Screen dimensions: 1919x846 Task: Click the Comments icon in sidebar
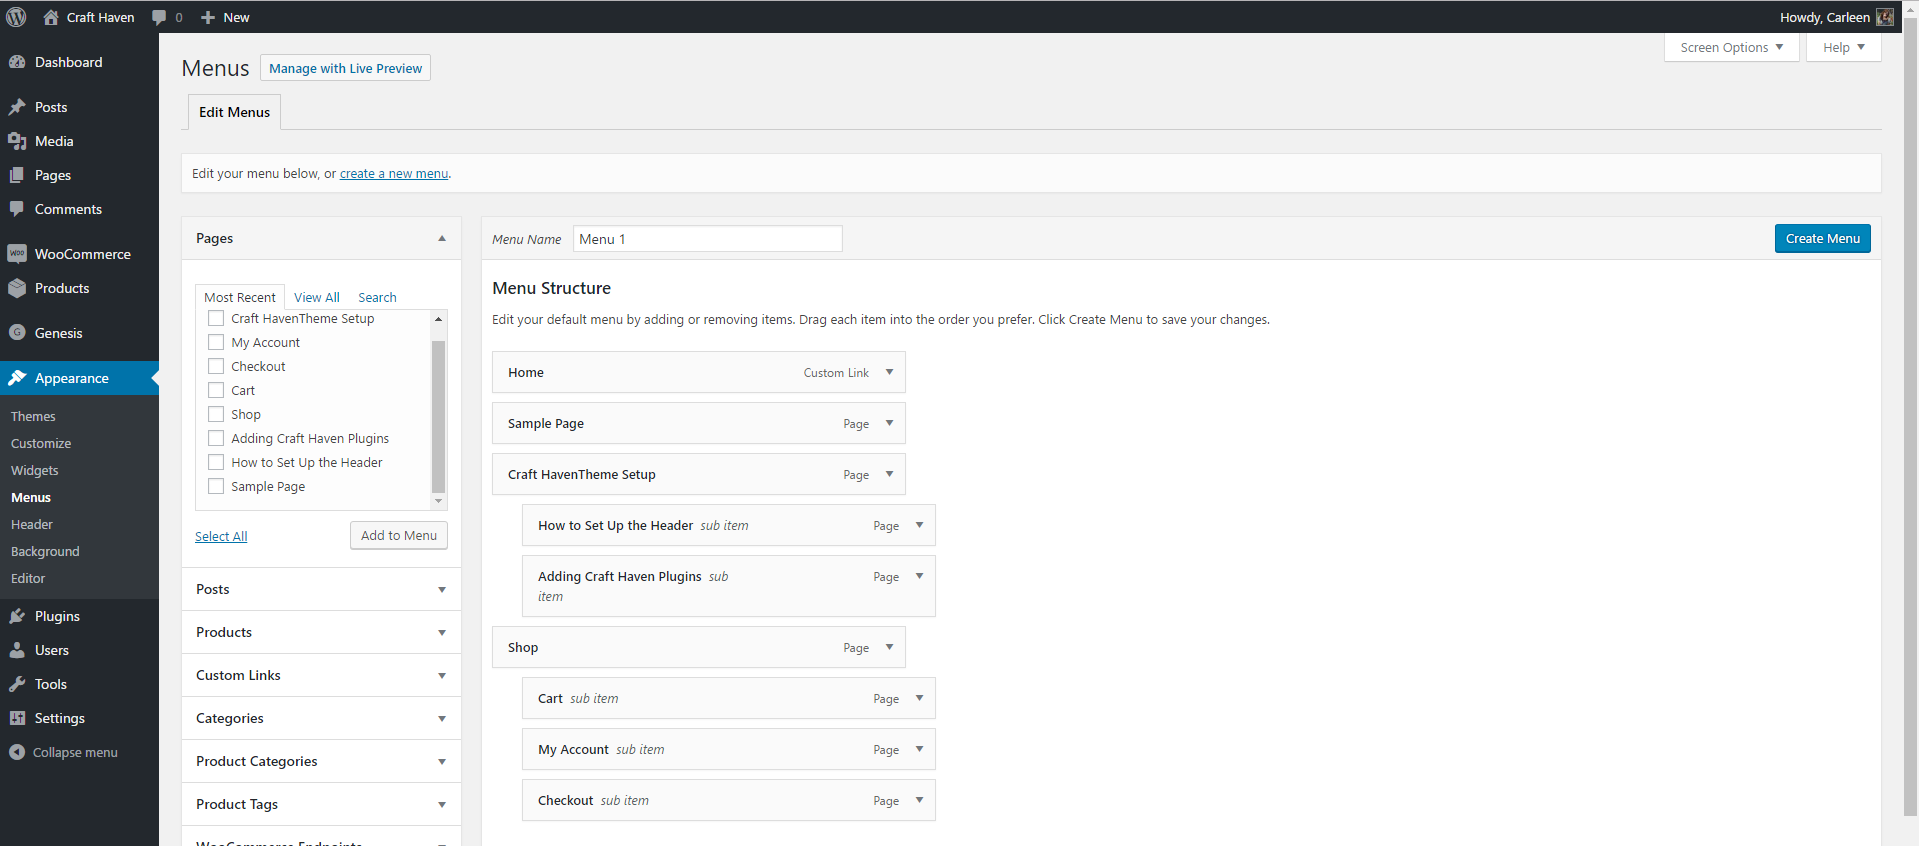[x=17, y=209]
